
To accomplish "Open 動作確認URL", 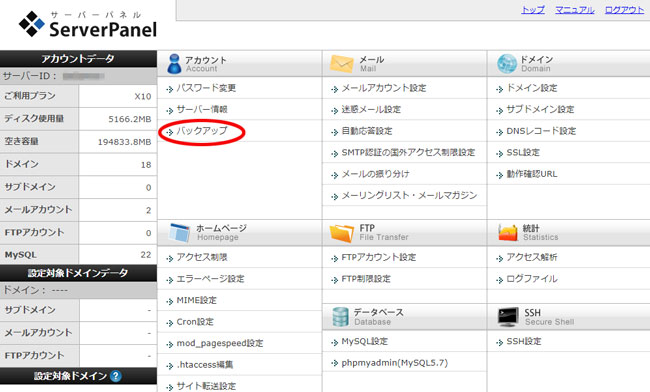I will pyautogui.click(x=531, y=174).
